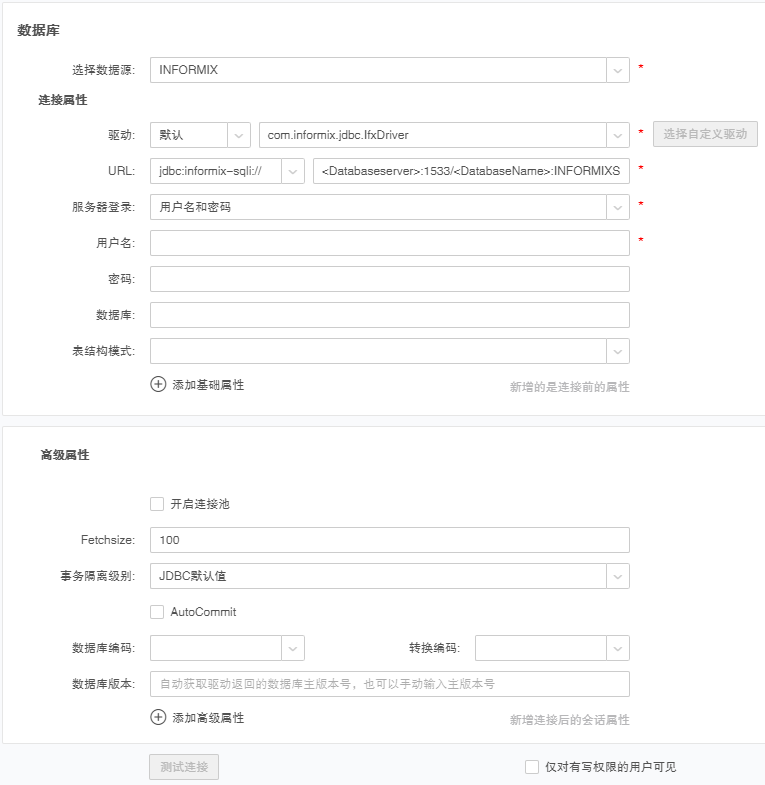Click the Fetchsize field showing 100
This screenshot has height=785, width=765.
click(389, 540)
